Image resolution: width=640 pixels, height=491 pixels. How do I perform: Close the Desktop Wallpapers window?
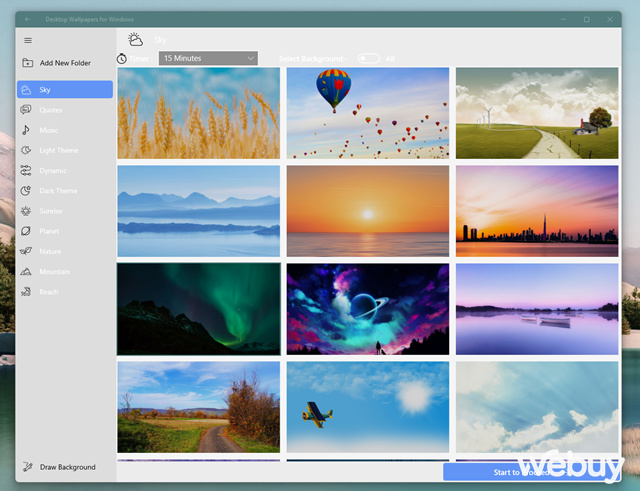coord(610,19)
